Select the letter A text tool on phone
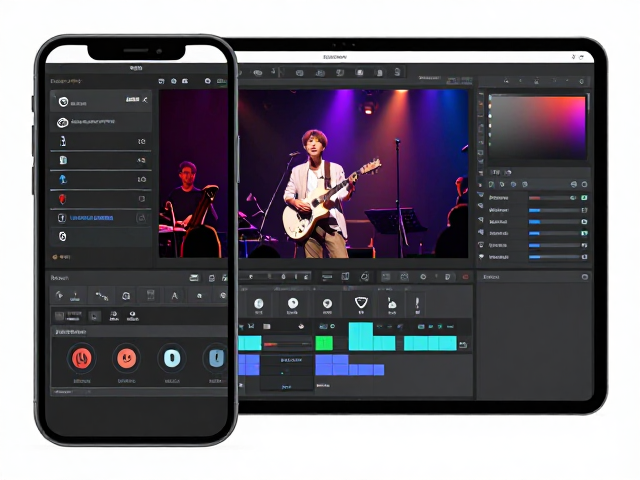 click(x=174, y=296)
